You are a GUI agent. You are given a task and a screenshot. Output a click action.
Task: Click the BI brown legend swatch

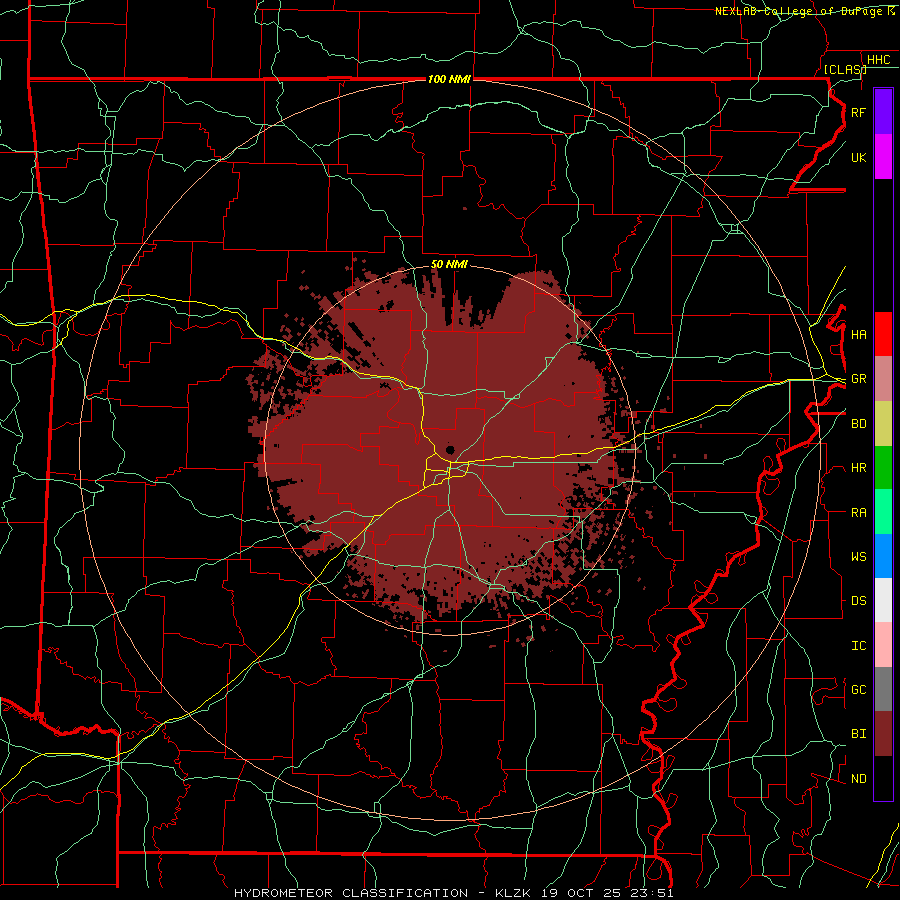[x=883, y=734]
